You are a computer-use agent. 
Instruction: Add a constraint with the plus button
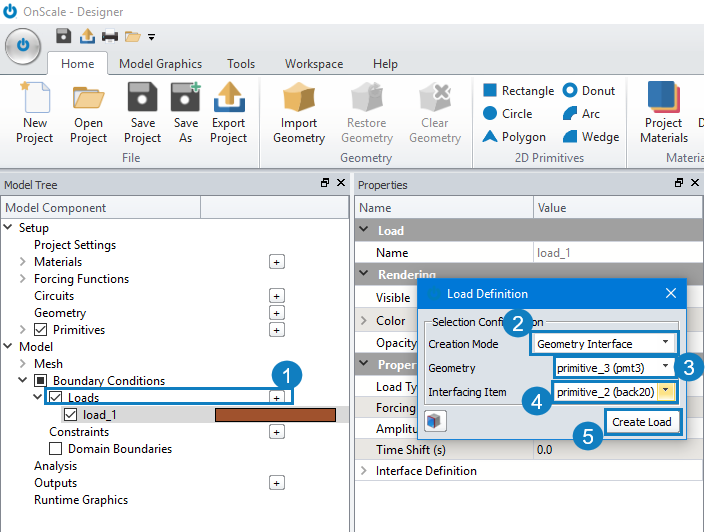click(x=277, y=433)
